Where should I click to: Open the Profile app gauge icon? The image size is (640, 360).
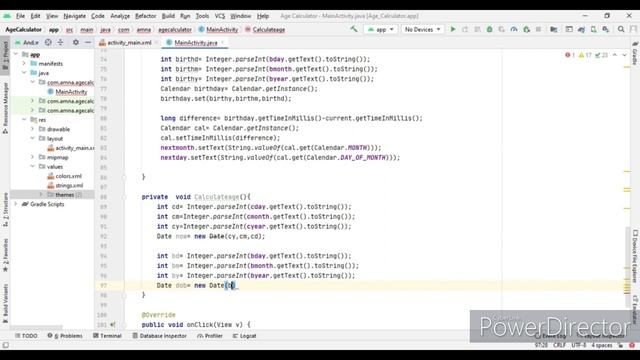click(514, 29)
